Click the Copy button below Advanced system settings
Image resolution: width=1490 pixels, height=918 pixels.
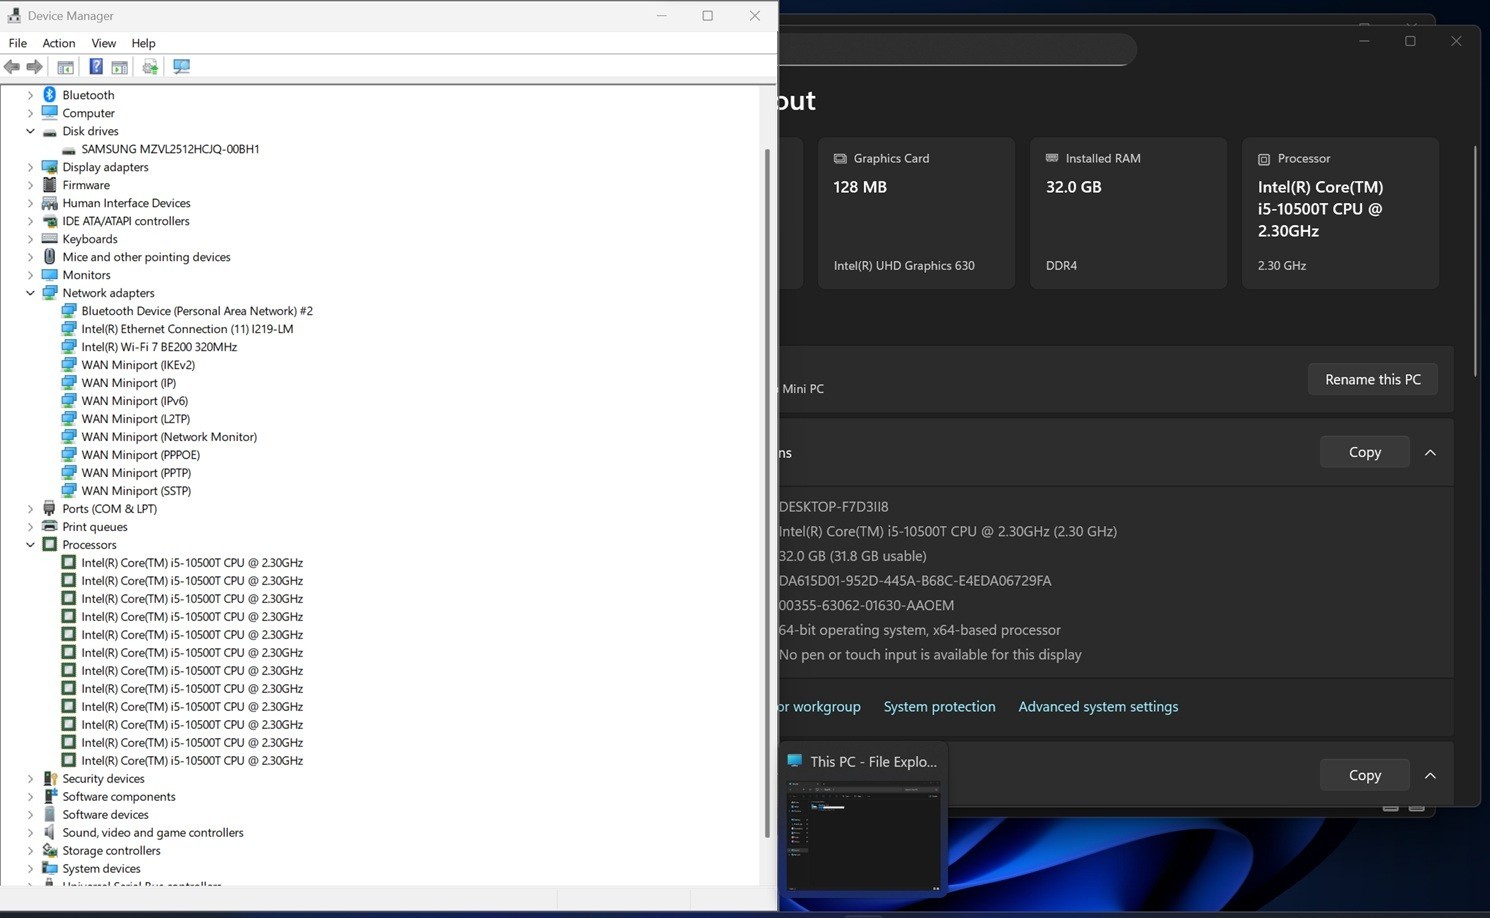pyautogui.click(x=1365, y=775)
